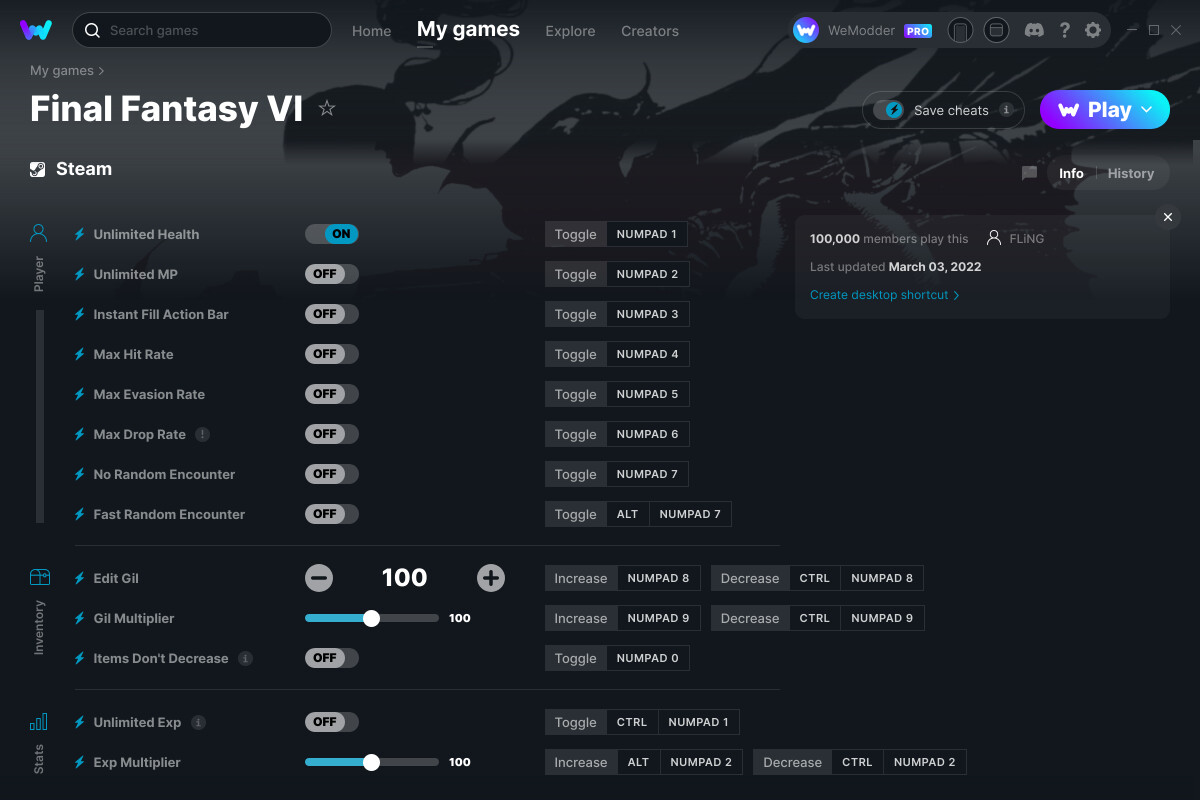Change NUMPAD 8 Increase hotkey for Edit Gil
The width and height of the screenshot is (1200, 800).
(x=658, y=578)
